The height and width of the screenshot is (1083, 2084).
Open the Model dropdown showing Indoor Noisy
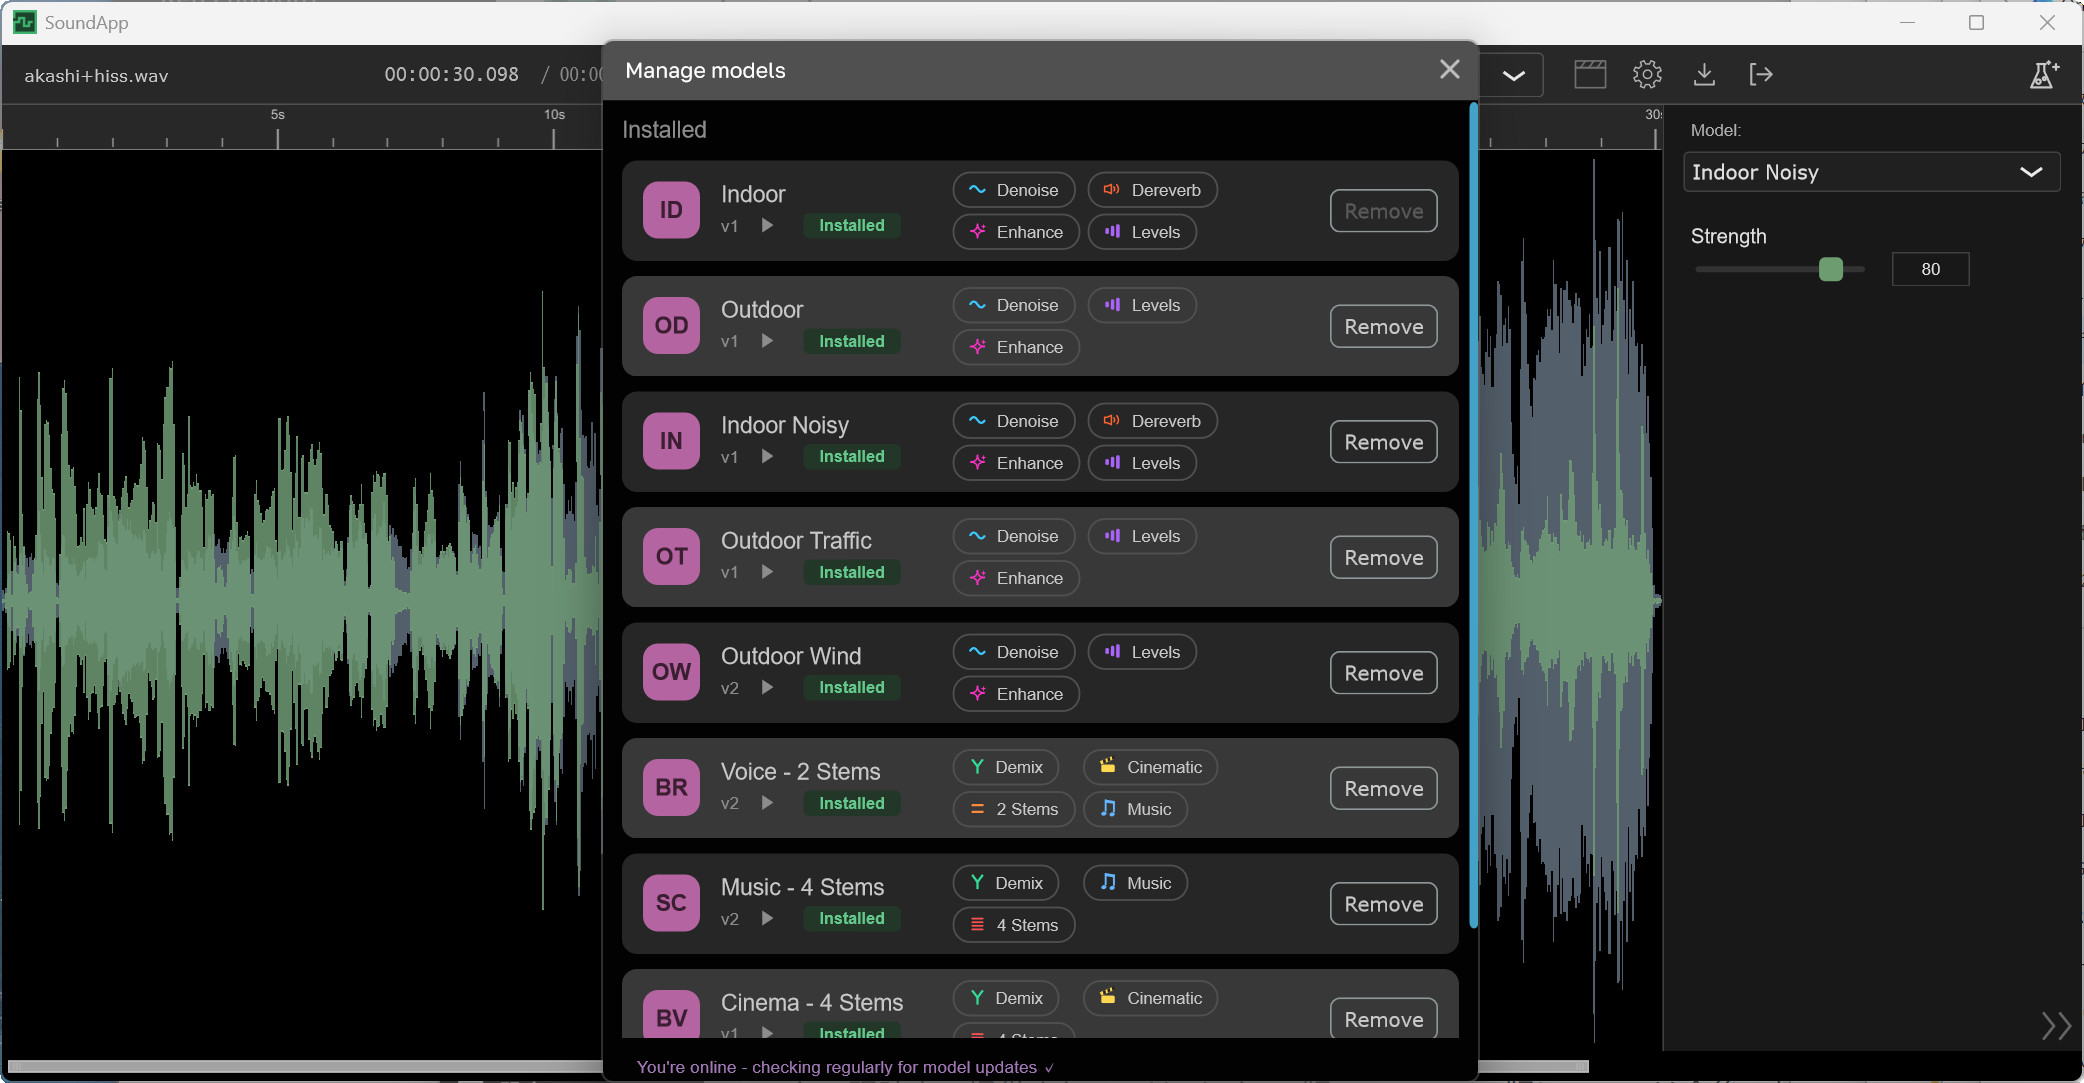(x=1871, y=172)
